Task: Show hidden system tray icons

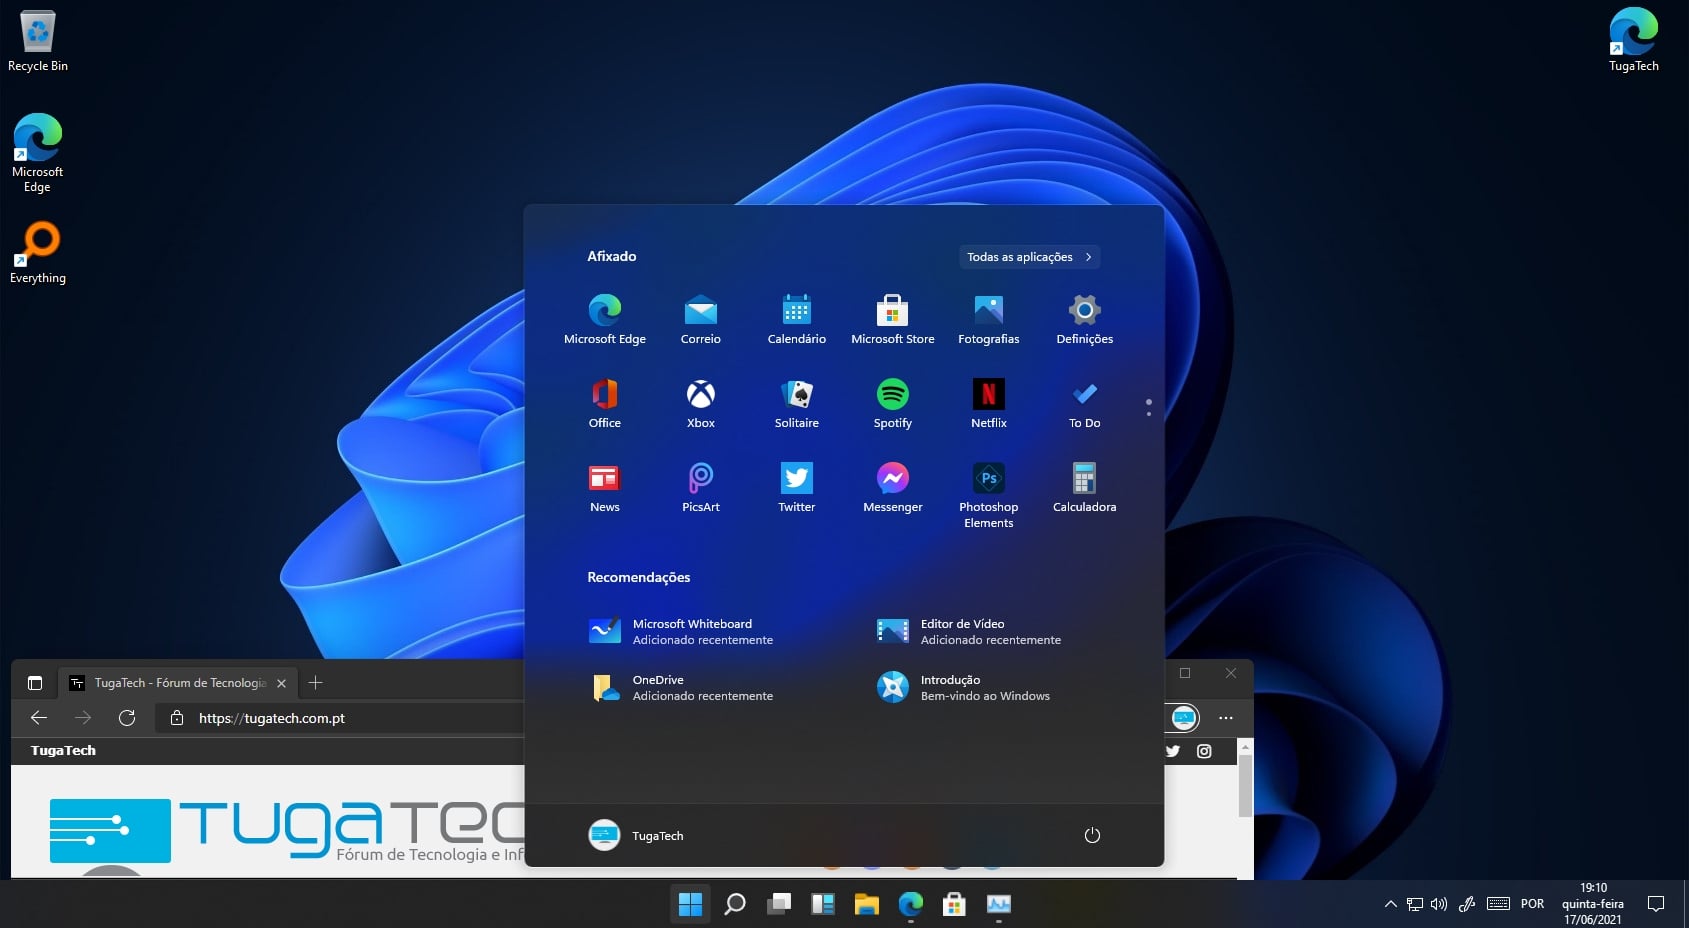Action: 1390,904
